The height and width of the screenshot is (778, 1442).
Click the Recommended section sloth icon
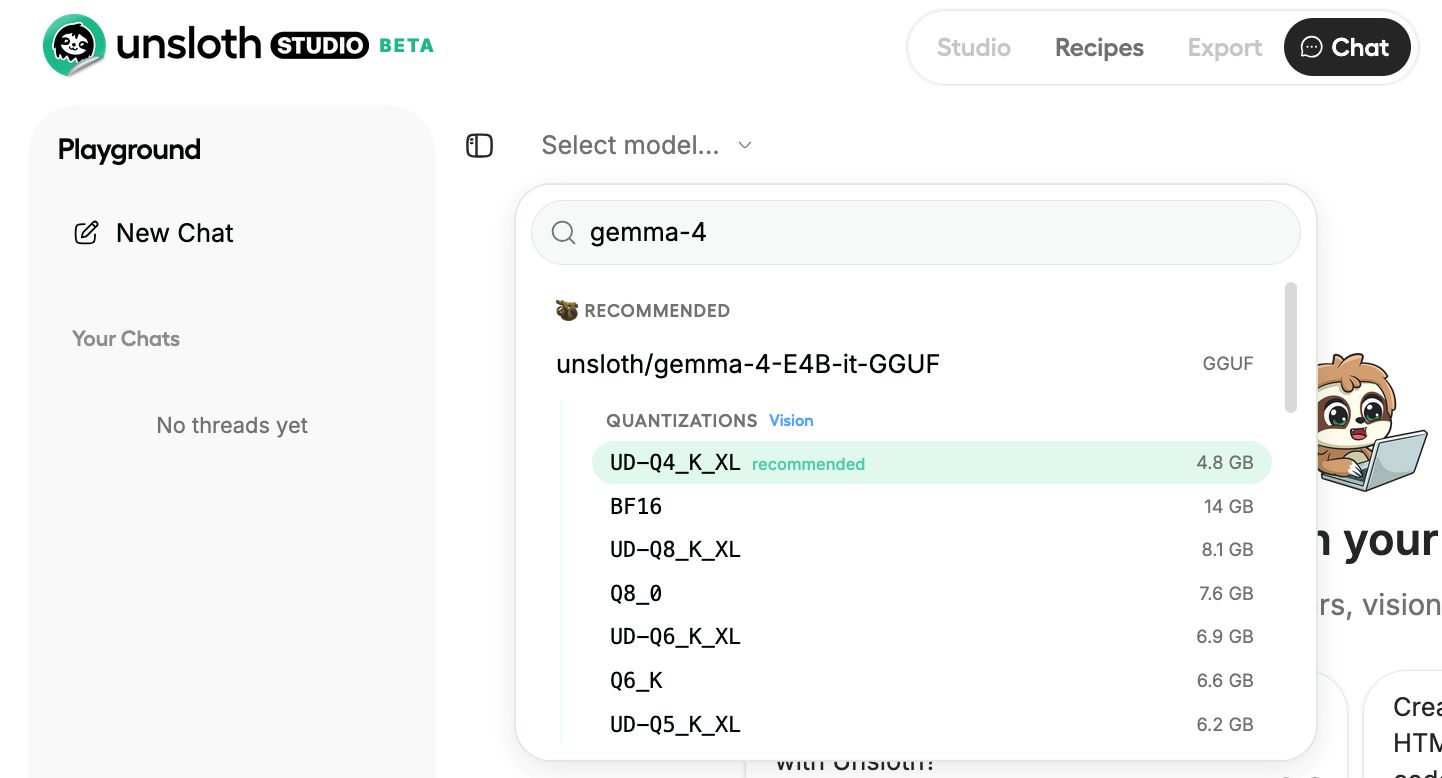567,310
